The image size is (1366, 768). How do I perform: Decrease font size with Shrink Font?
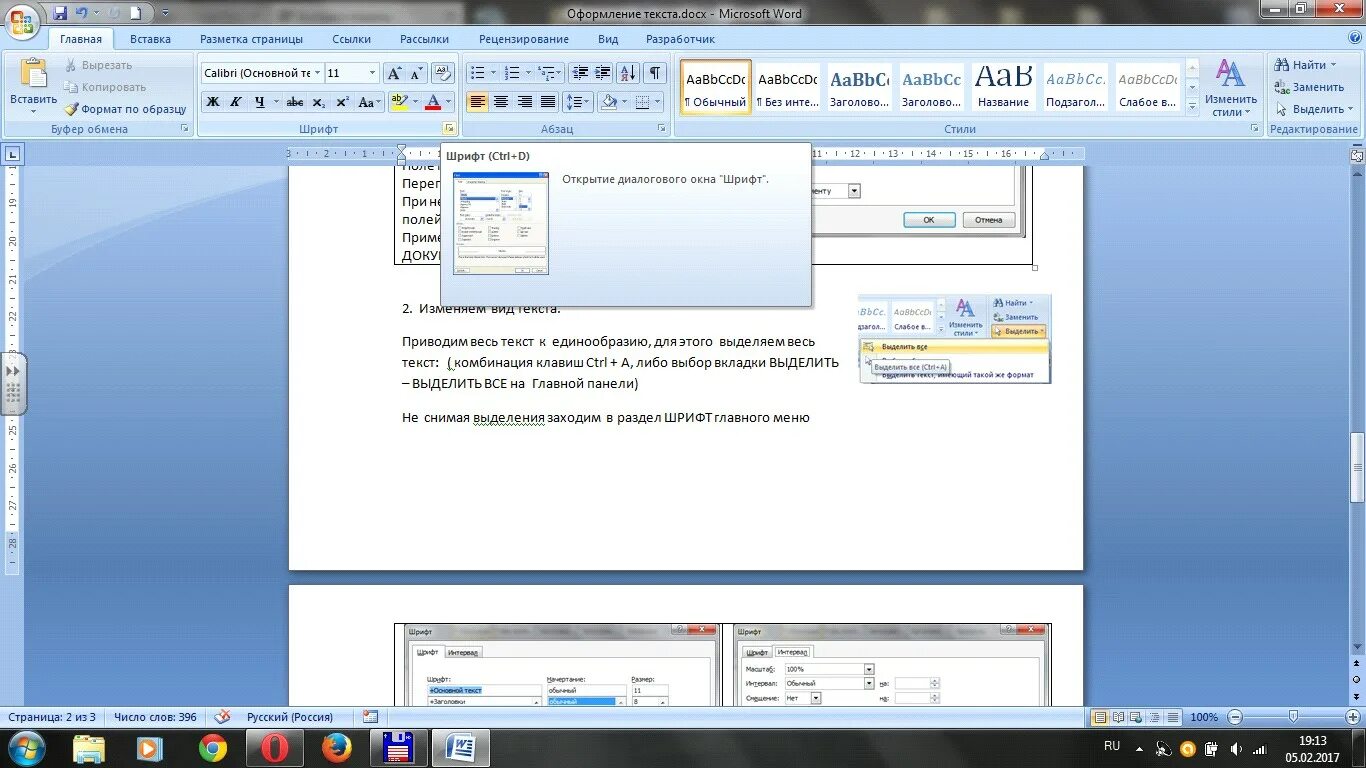click(x=416, y=73)
